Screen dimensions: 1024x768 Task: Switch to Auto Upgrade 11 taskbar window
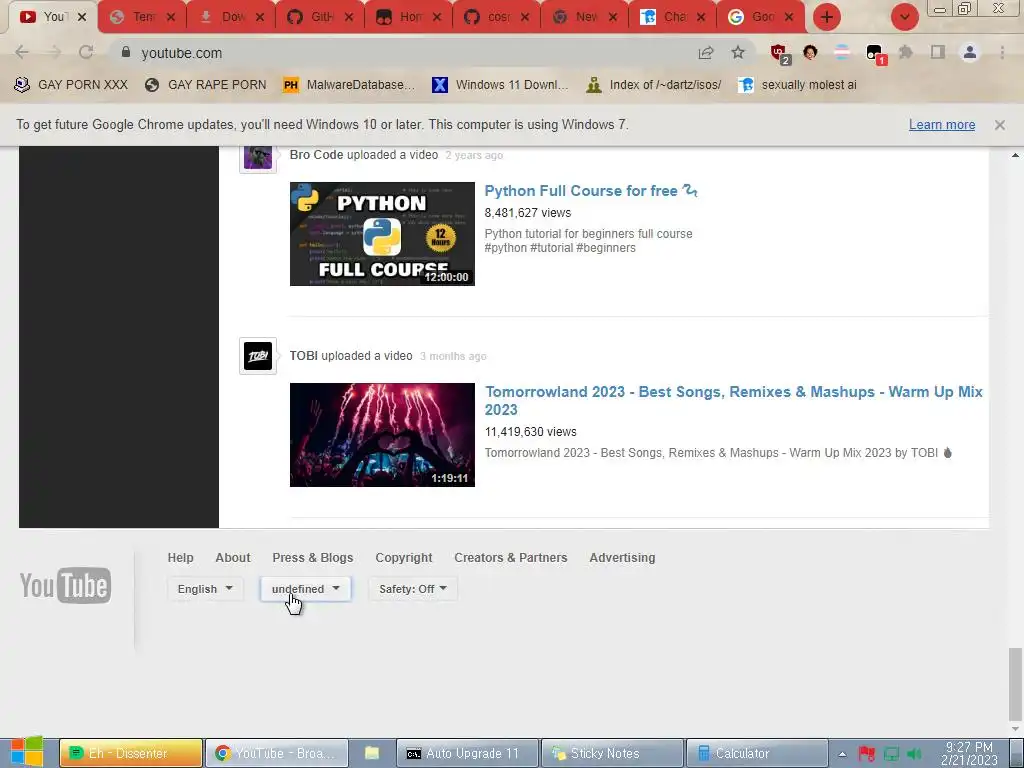[468, 754]
